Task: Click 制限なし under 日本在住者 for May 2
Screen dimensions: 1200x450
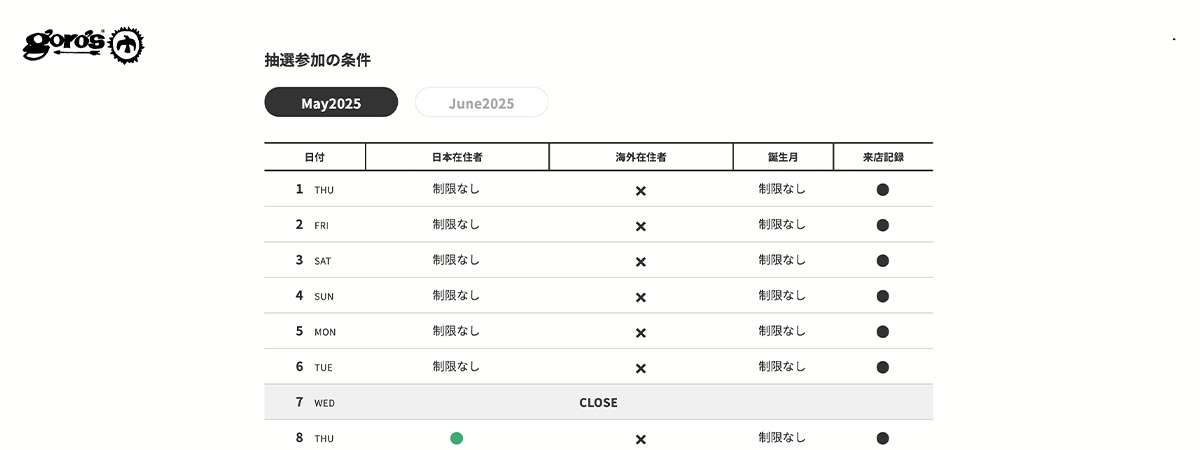Action: pyautogui.click(x=456, y=224)
